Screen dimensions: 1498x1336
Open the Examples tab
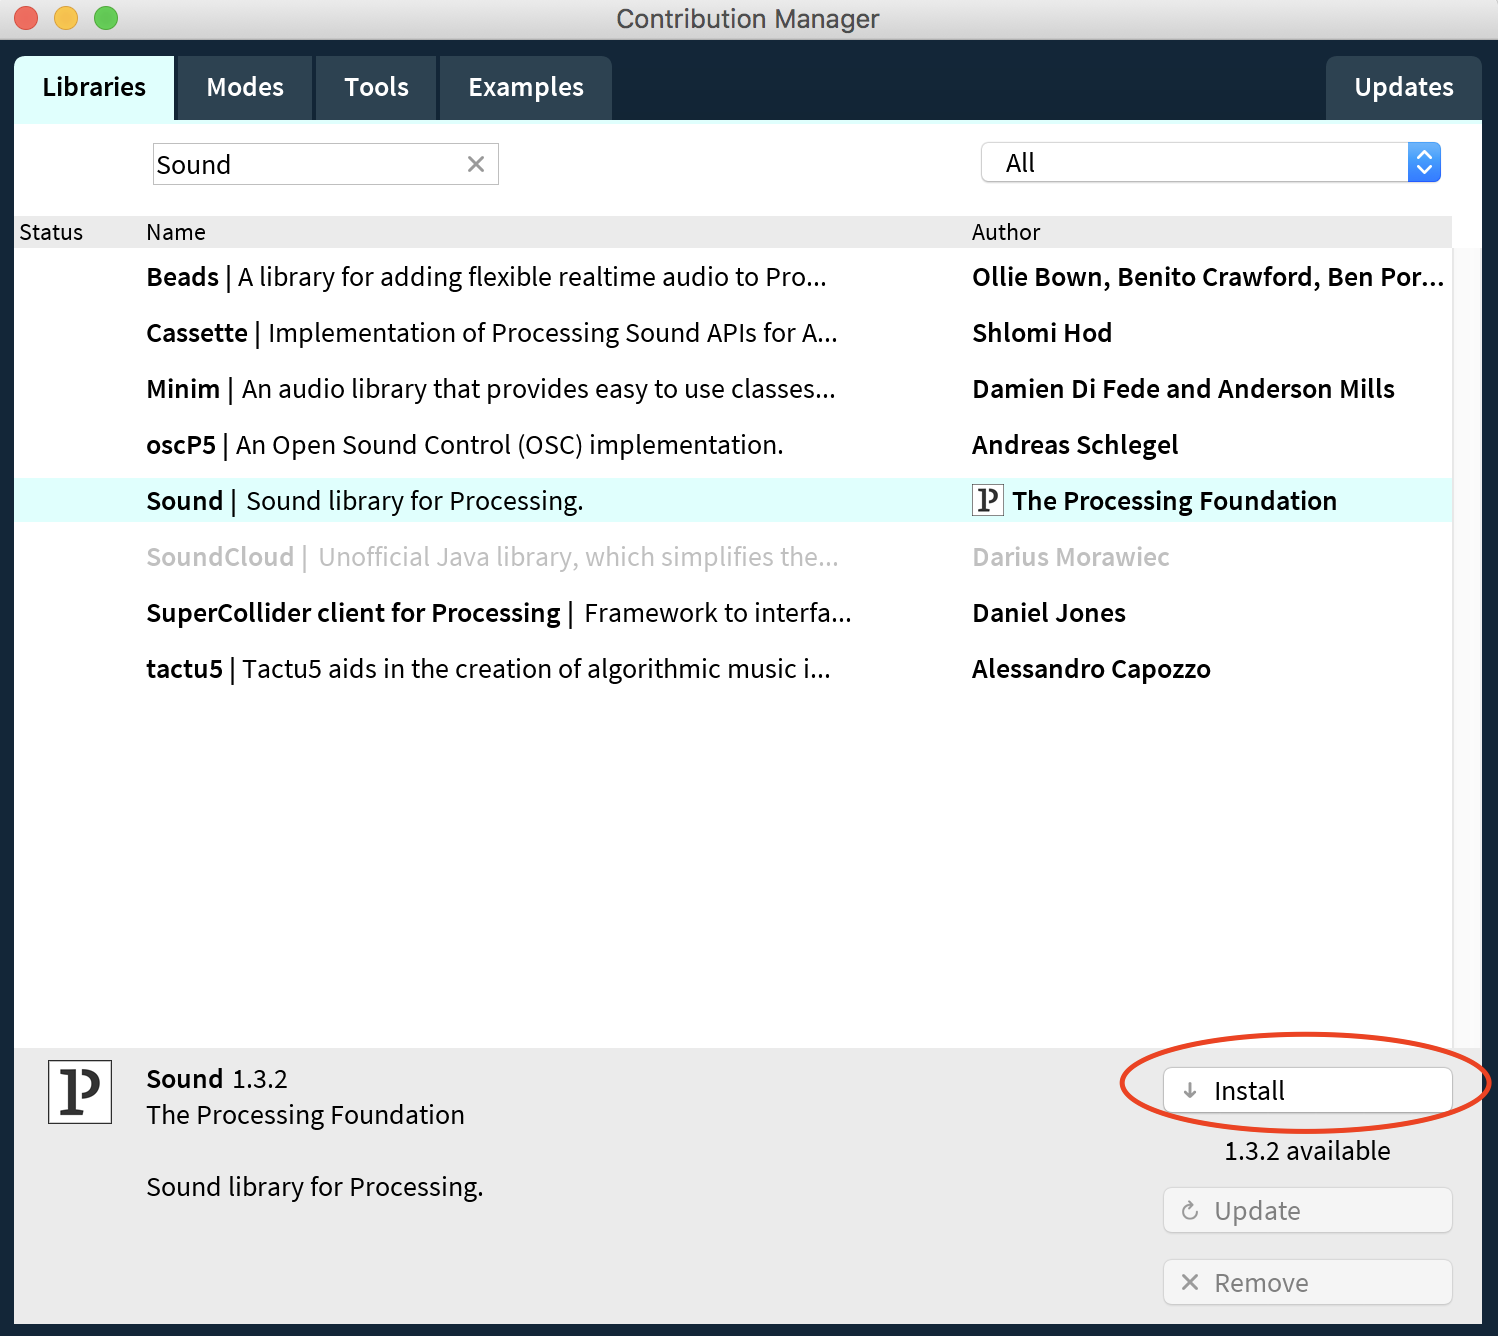pos(526,88)
